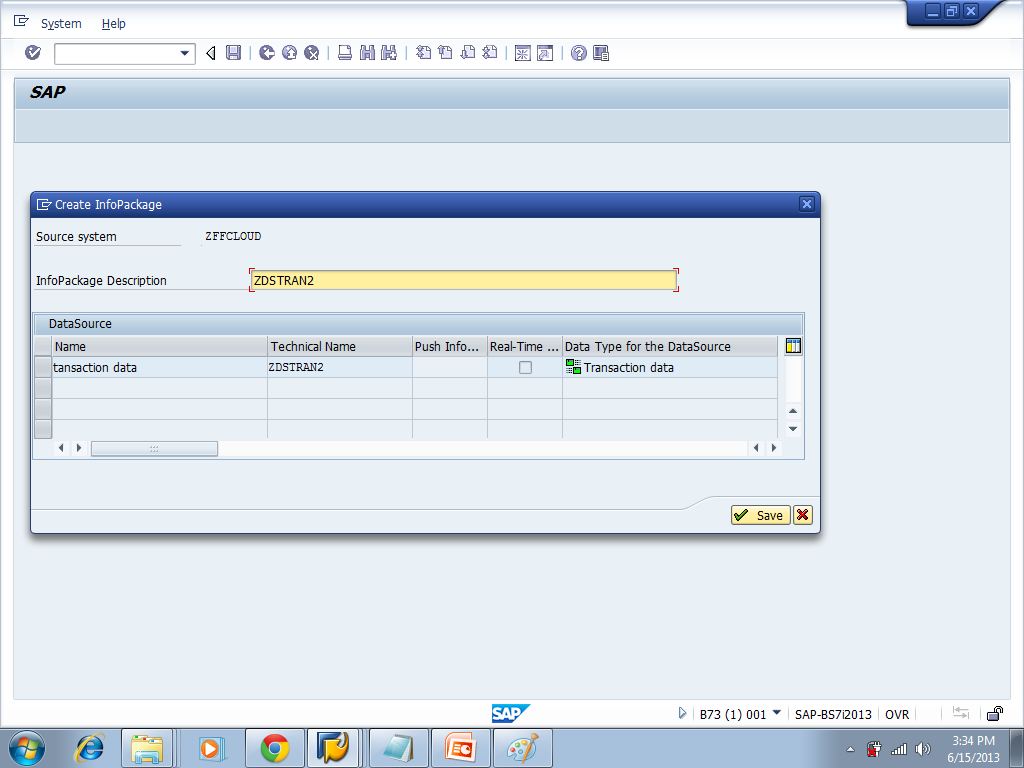Click the select-all corner cell of table
The height and width of the screenshot is (768, 1024).
[42, 346]
